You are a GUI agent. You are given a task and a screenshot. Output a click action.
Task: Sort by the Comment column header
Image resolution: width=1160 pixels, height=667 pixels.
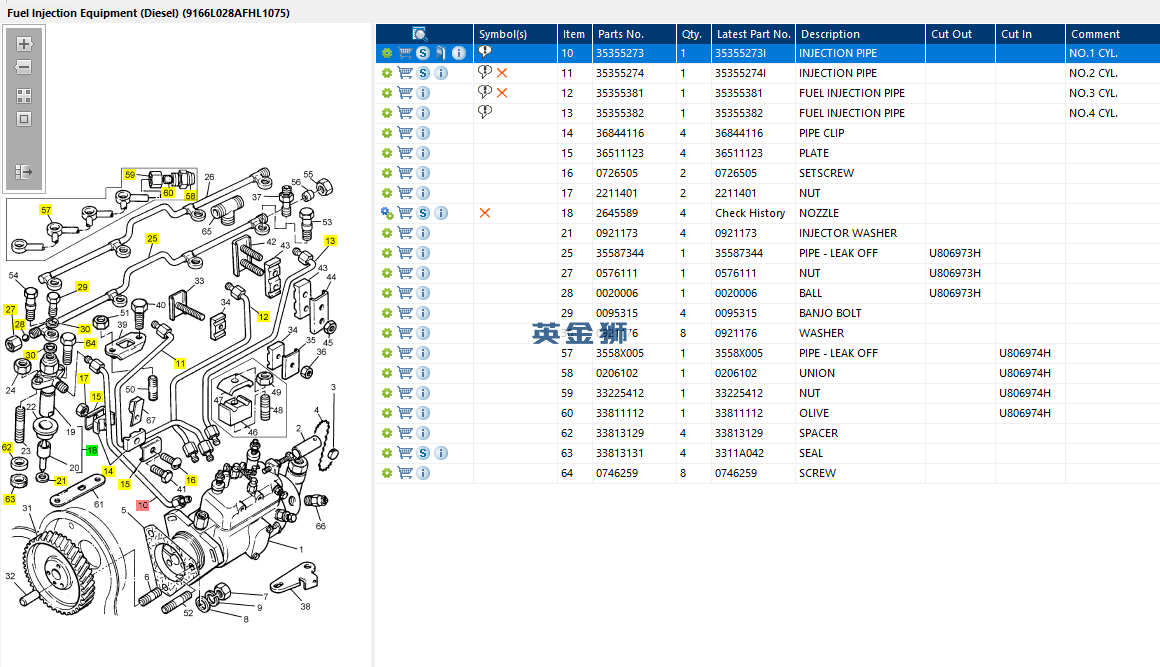coord(1113,34)
